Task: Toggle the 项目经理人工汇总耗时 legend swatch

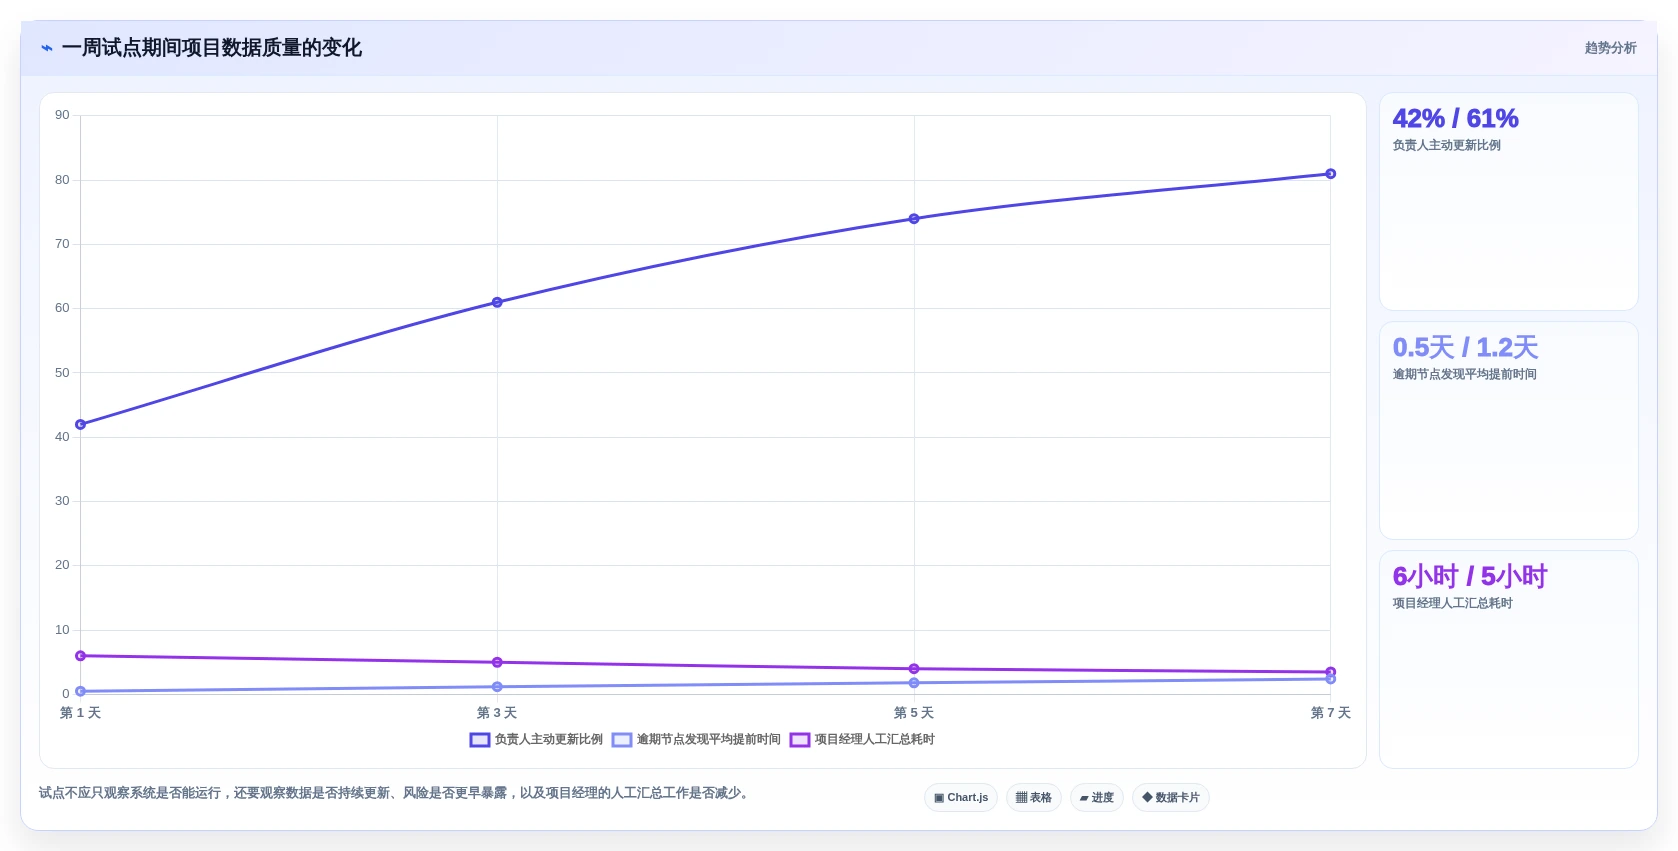Action: [800, 740]
